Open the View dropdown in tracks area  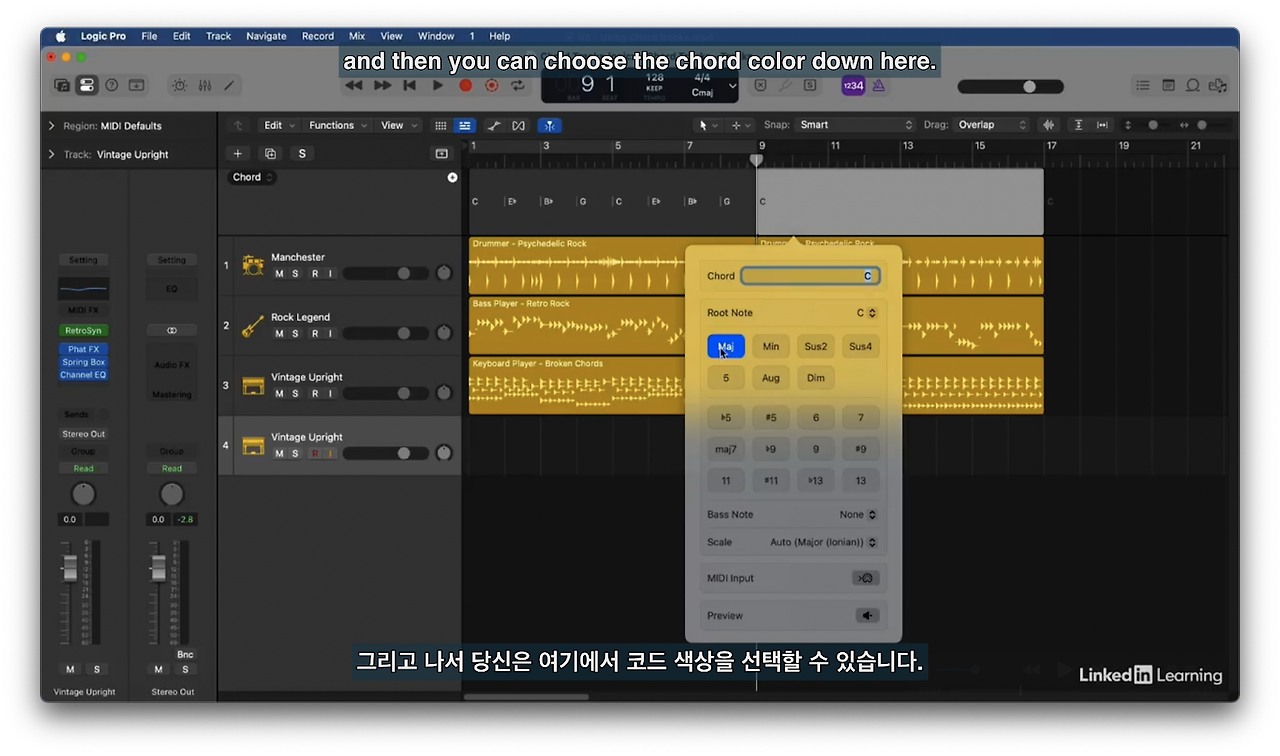pos(398,125)
